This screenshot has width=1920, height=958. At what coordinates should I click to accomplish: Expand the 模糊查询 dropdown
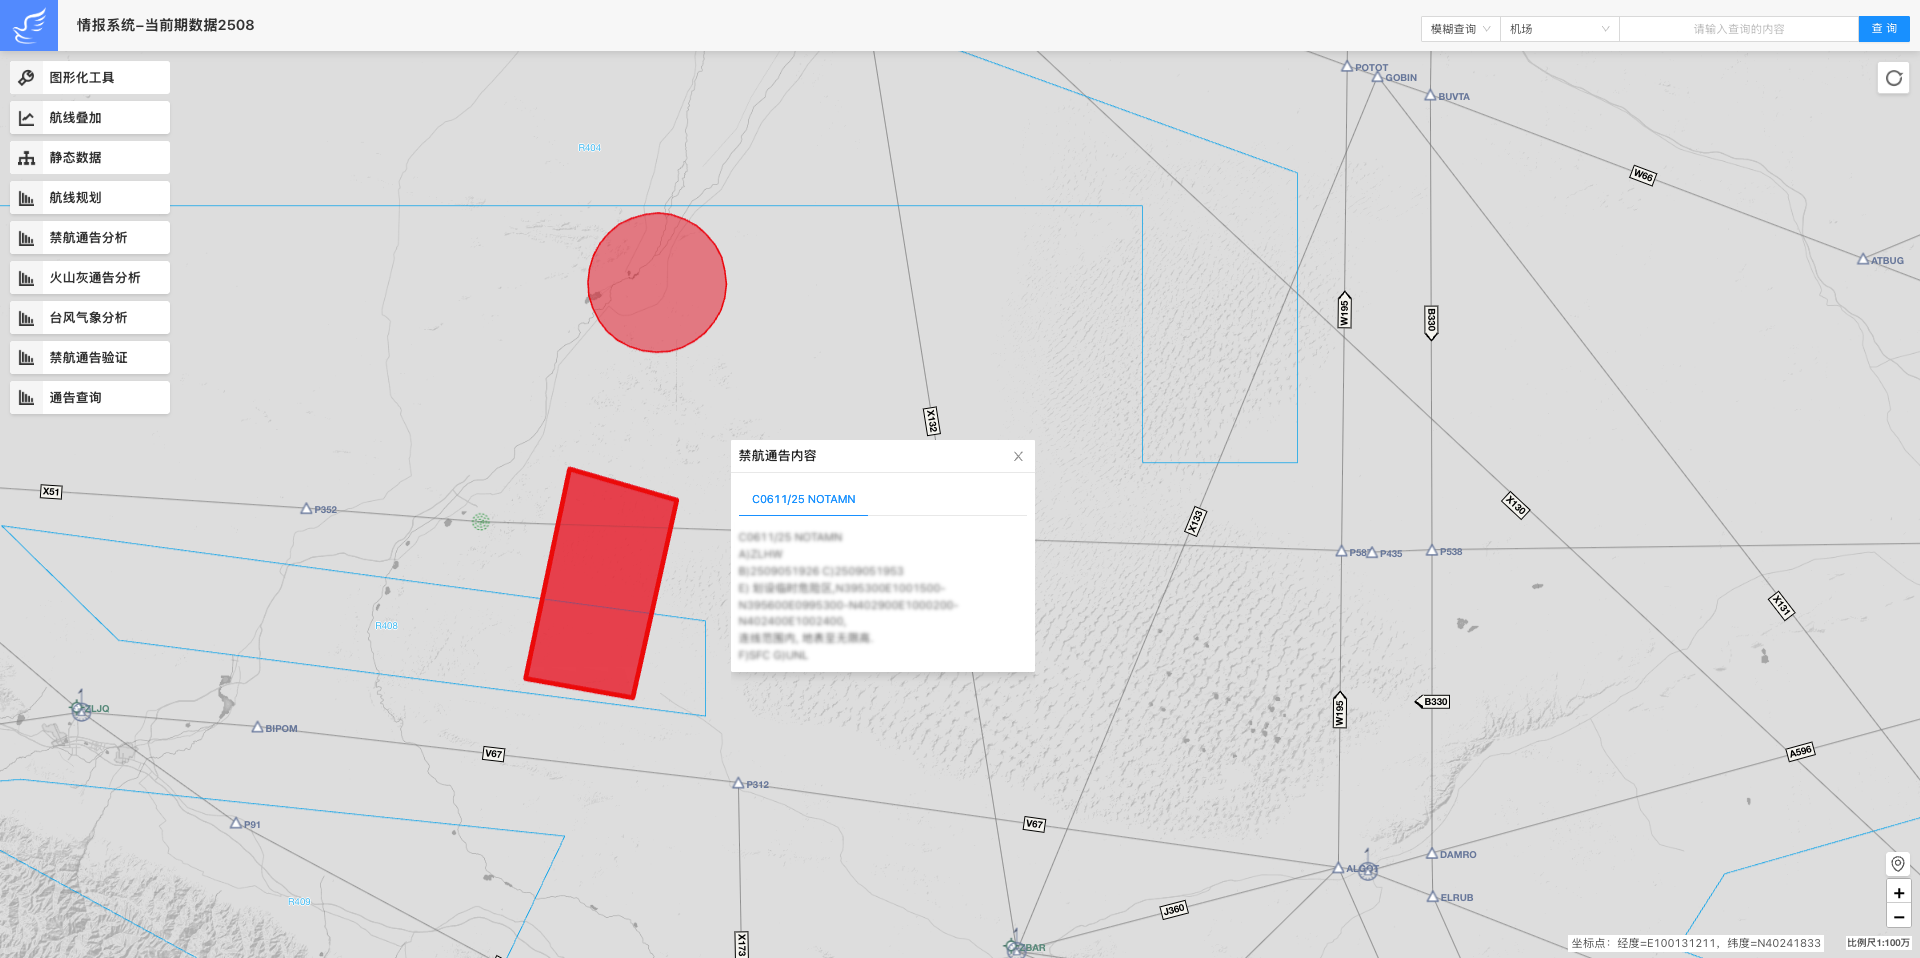[x=1459, y=29]
